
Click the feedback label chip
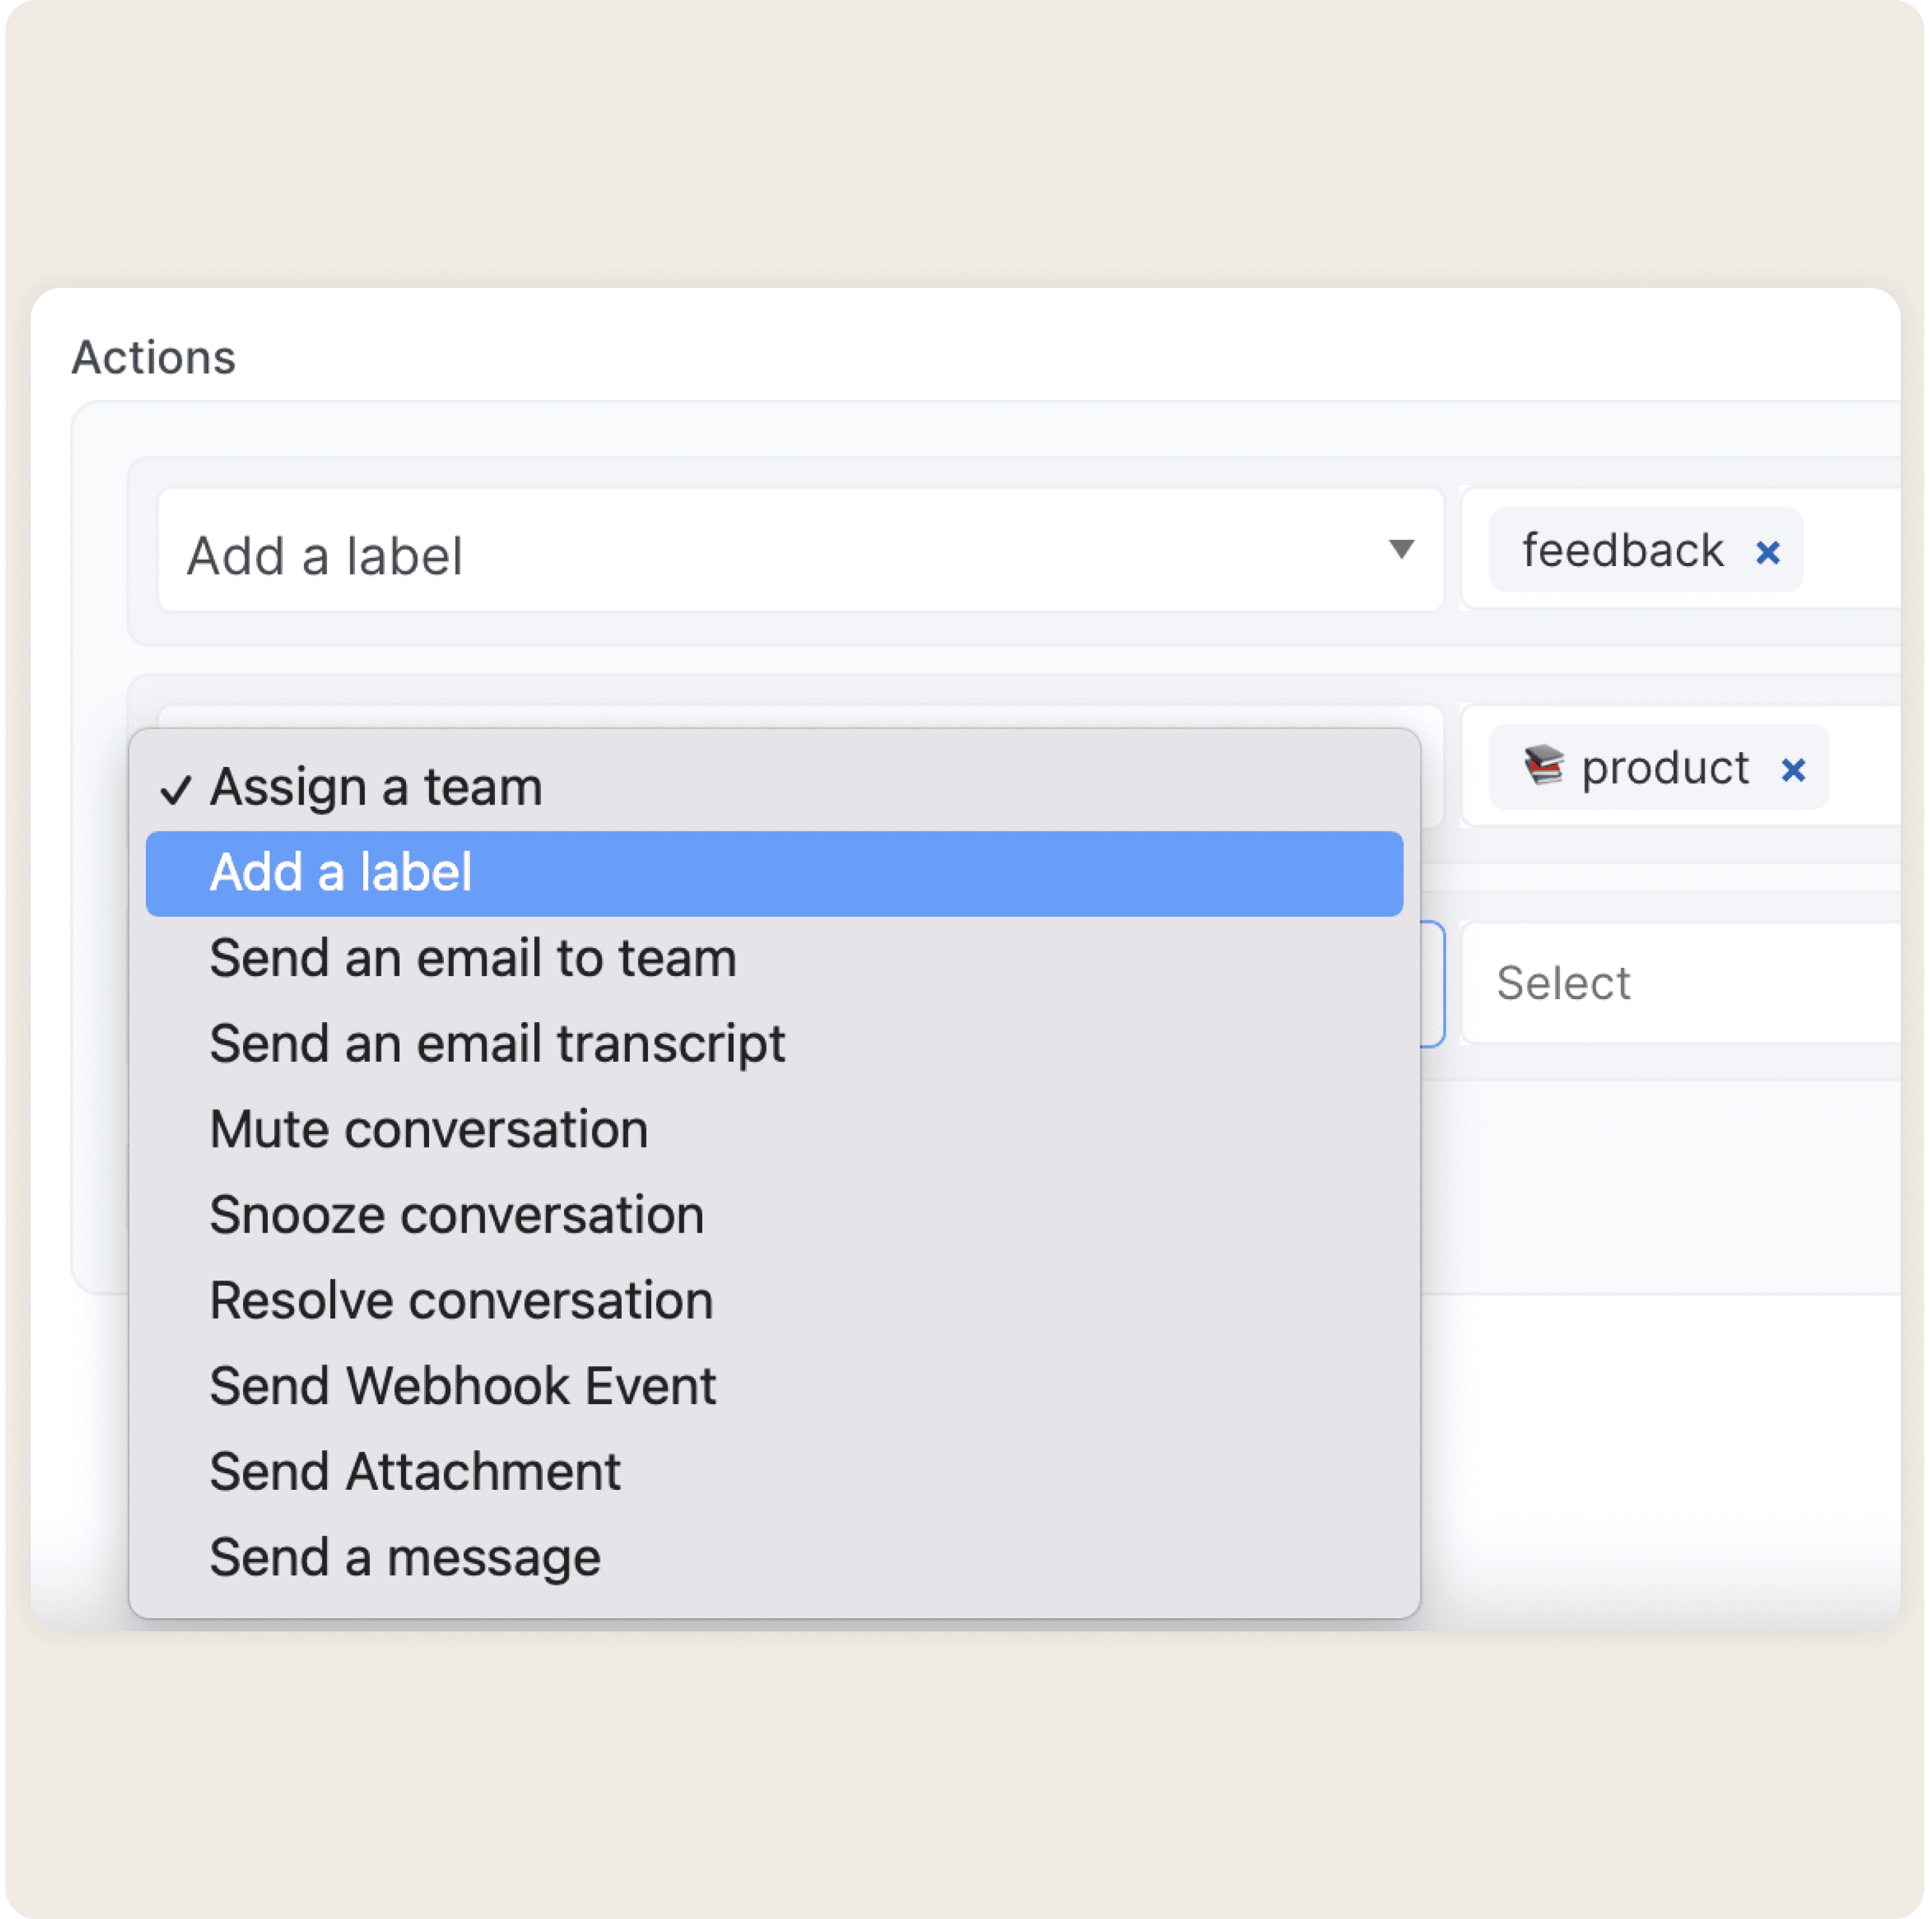tap(1620, 550)
